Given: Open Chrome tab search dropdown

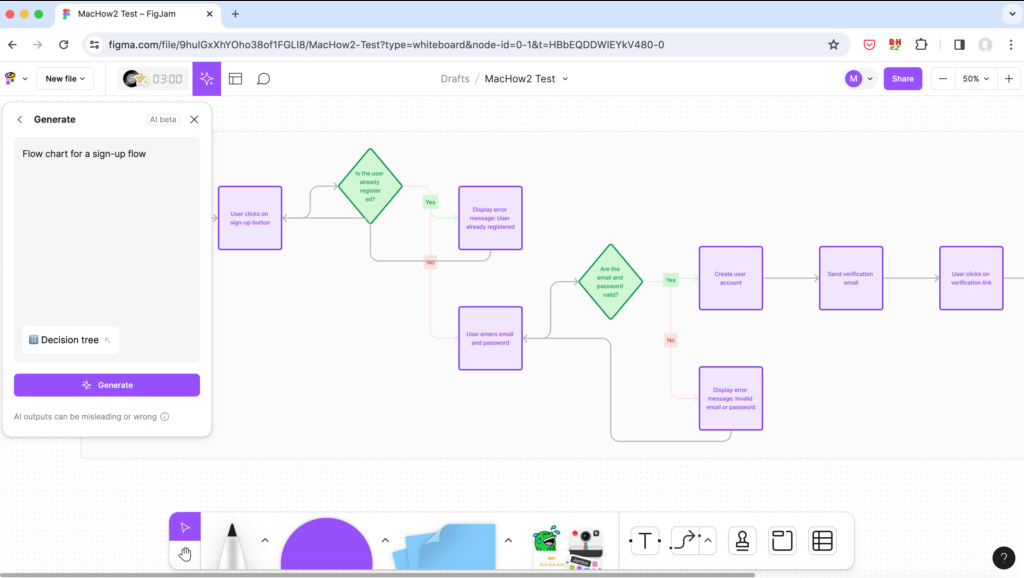Looking at the screenshot, I should pyautogui.click(x=1012, y=13).
